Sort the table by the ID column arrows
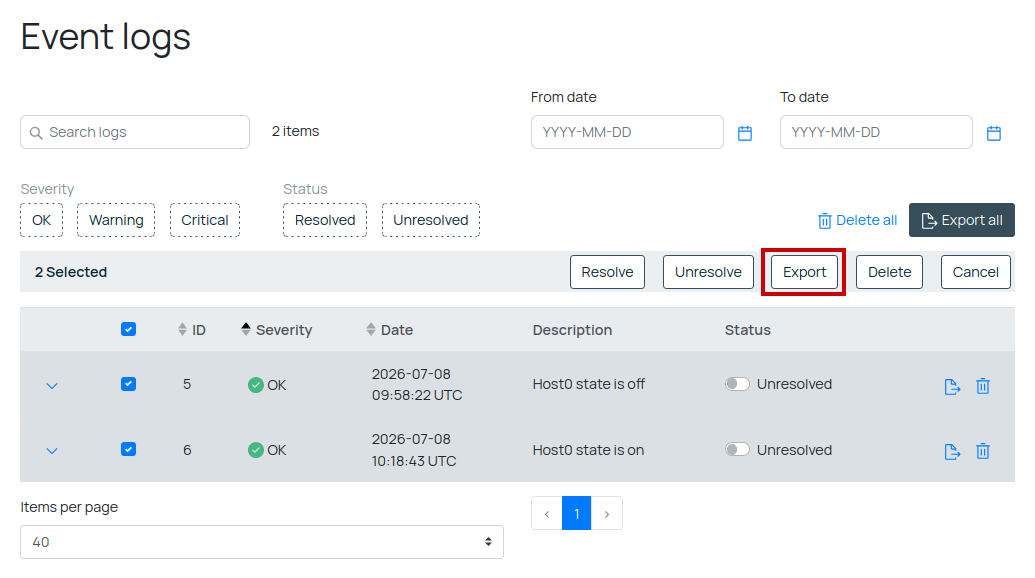This screenshot has height=578, width=1035. [x=182, y=329]
